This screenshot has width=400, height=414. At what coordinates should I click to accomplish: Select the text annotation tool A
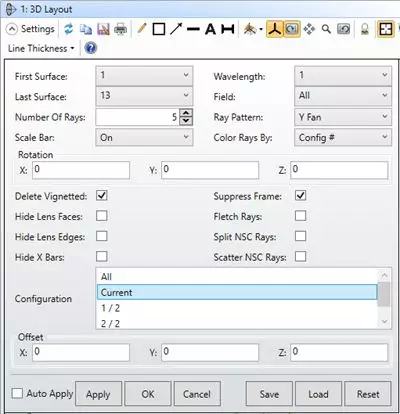pyautogui.click(x=210, y=29)
